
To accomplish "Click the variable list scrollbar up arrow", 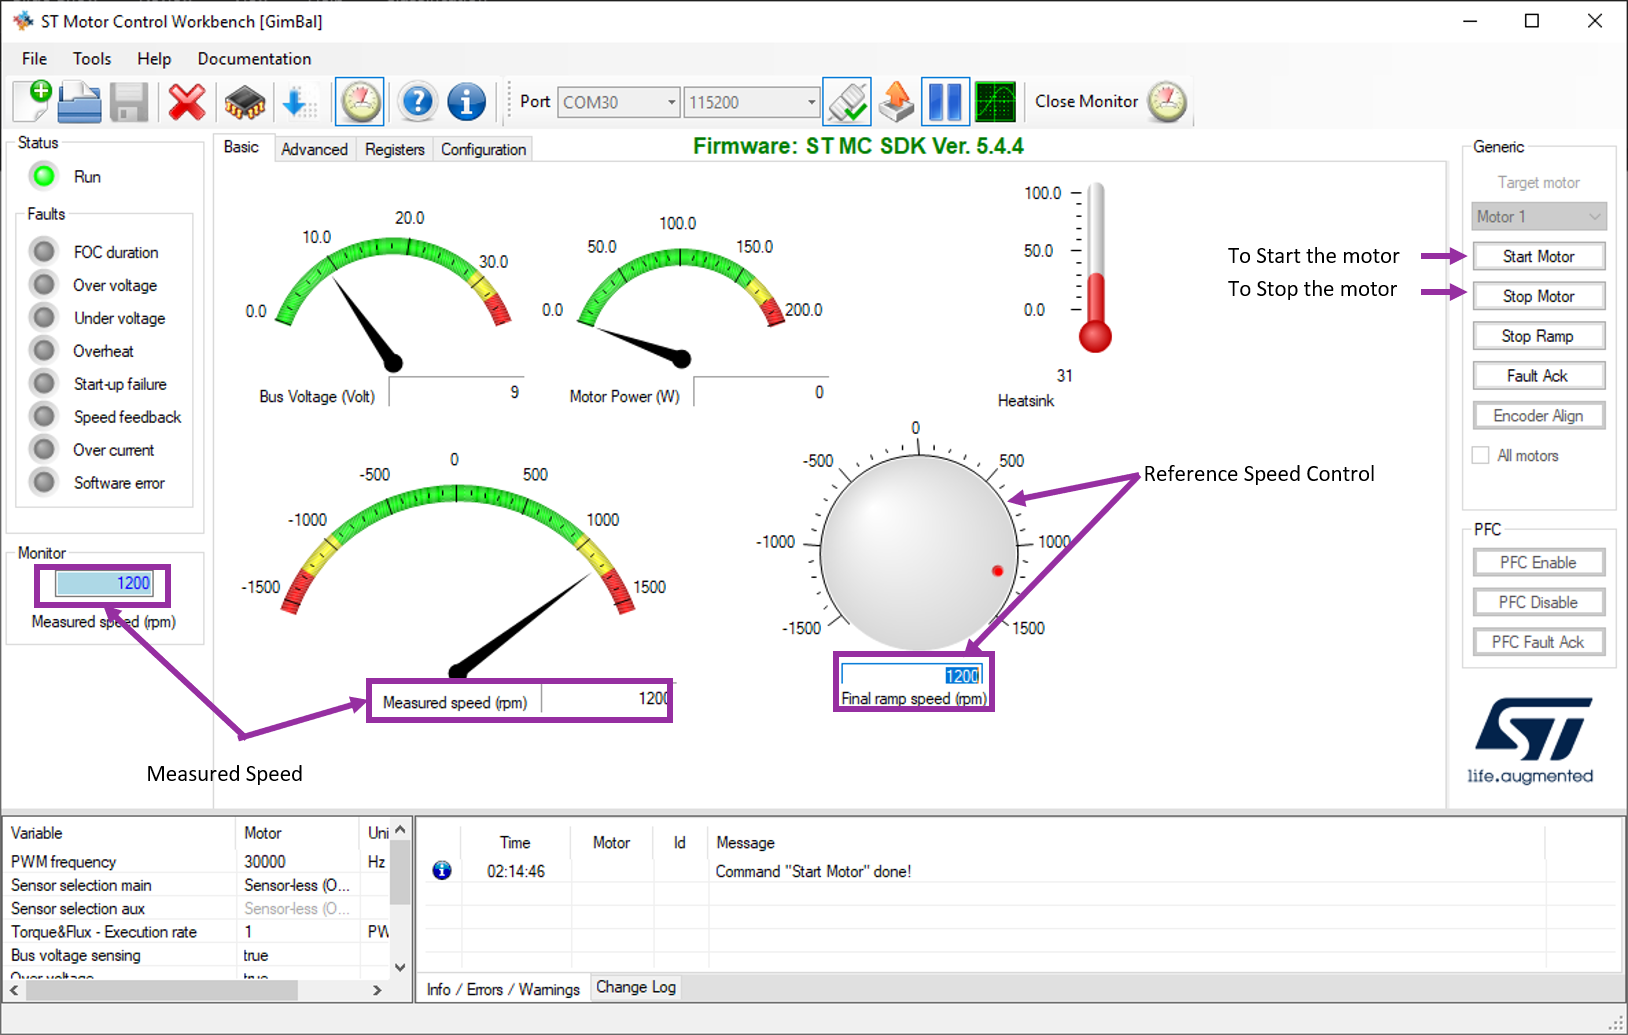I will 400,830.
